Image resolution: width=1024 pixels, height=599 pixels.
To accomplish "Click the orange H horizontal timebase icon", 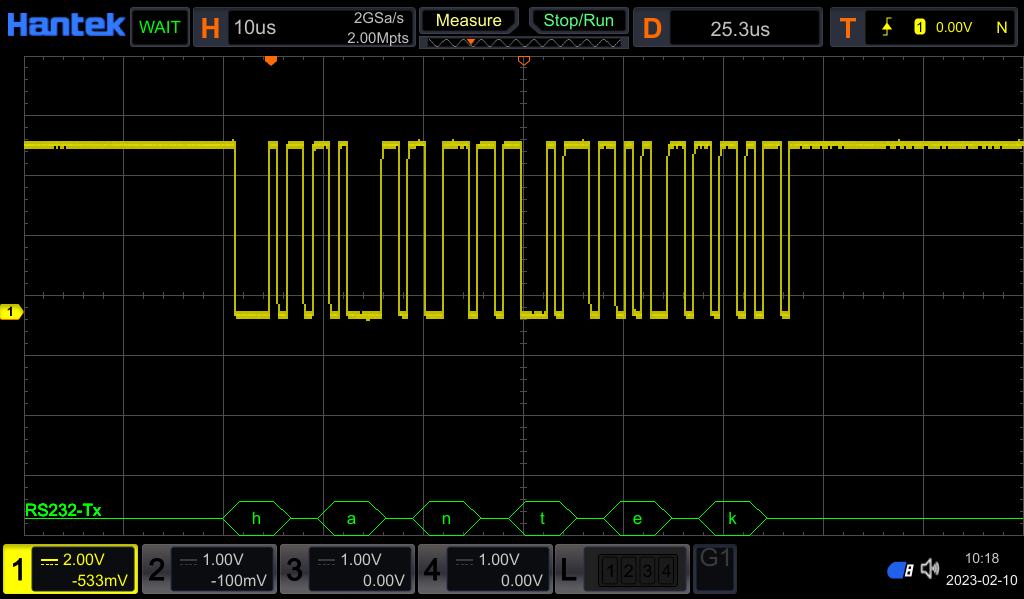I will click(210, 27).
